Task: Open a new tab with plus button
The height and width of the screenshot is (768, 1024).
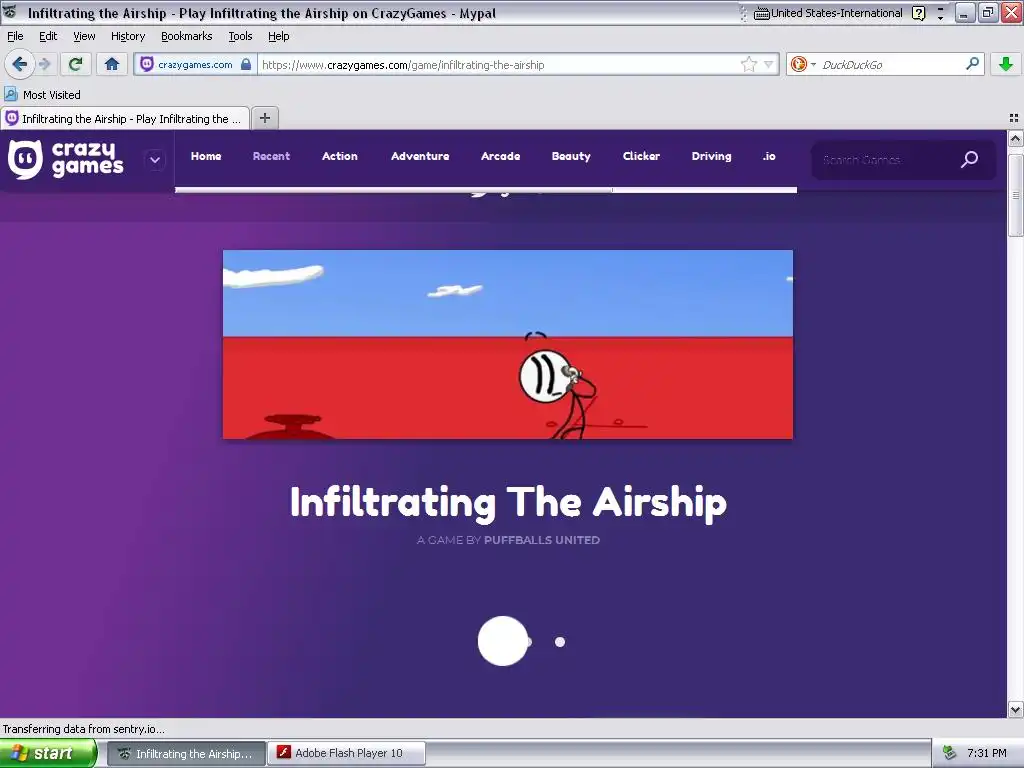Action: pyautogui.click(x=264, y=118)
